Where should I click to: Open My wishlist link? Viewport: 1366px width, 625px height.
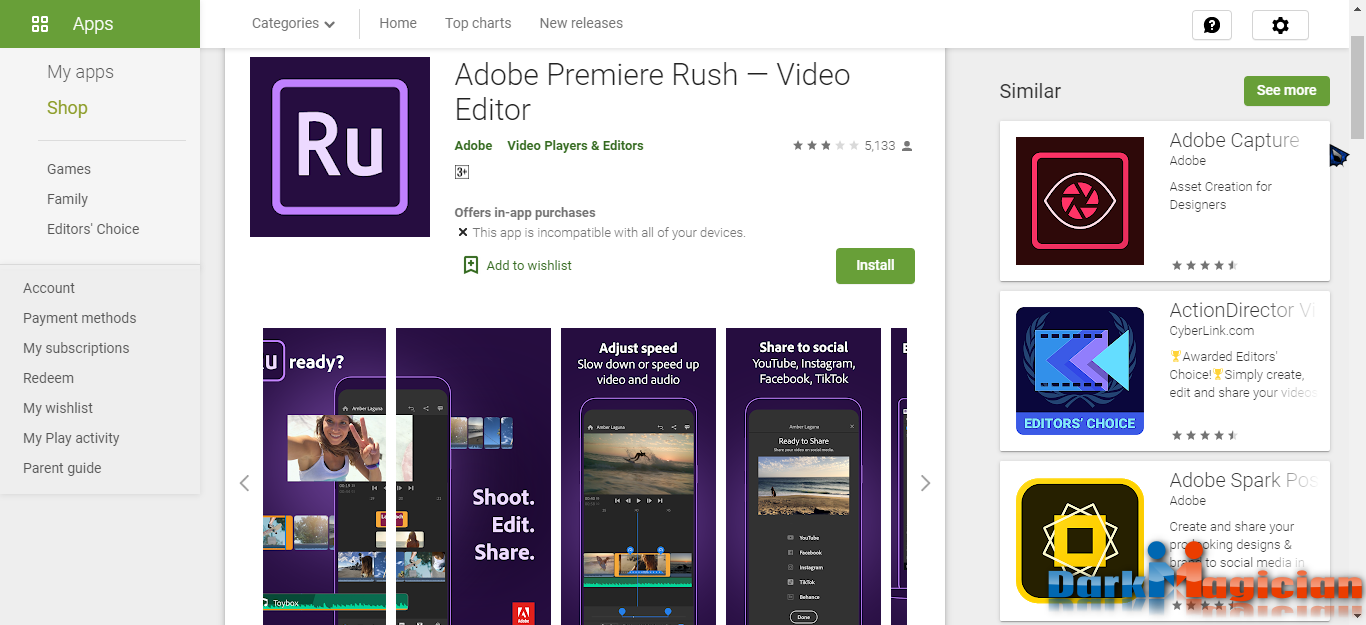58,408
